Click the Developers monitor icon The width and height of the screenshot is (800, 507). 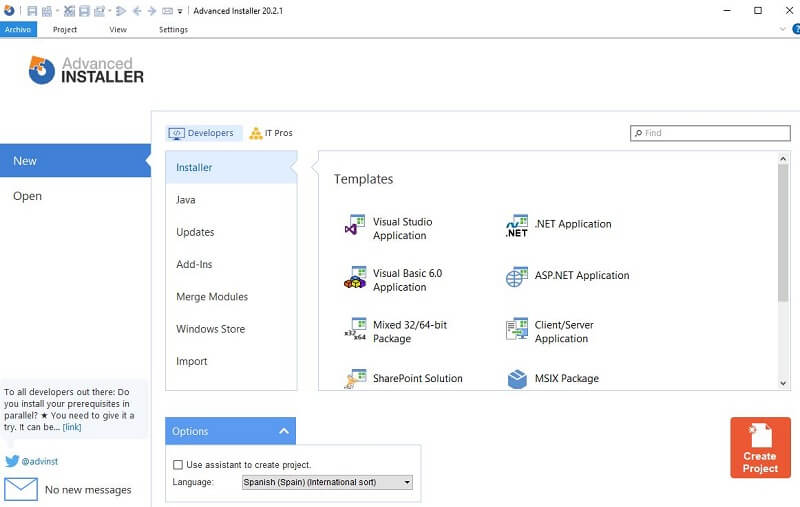pyautogui.click(x=176, y=133)
